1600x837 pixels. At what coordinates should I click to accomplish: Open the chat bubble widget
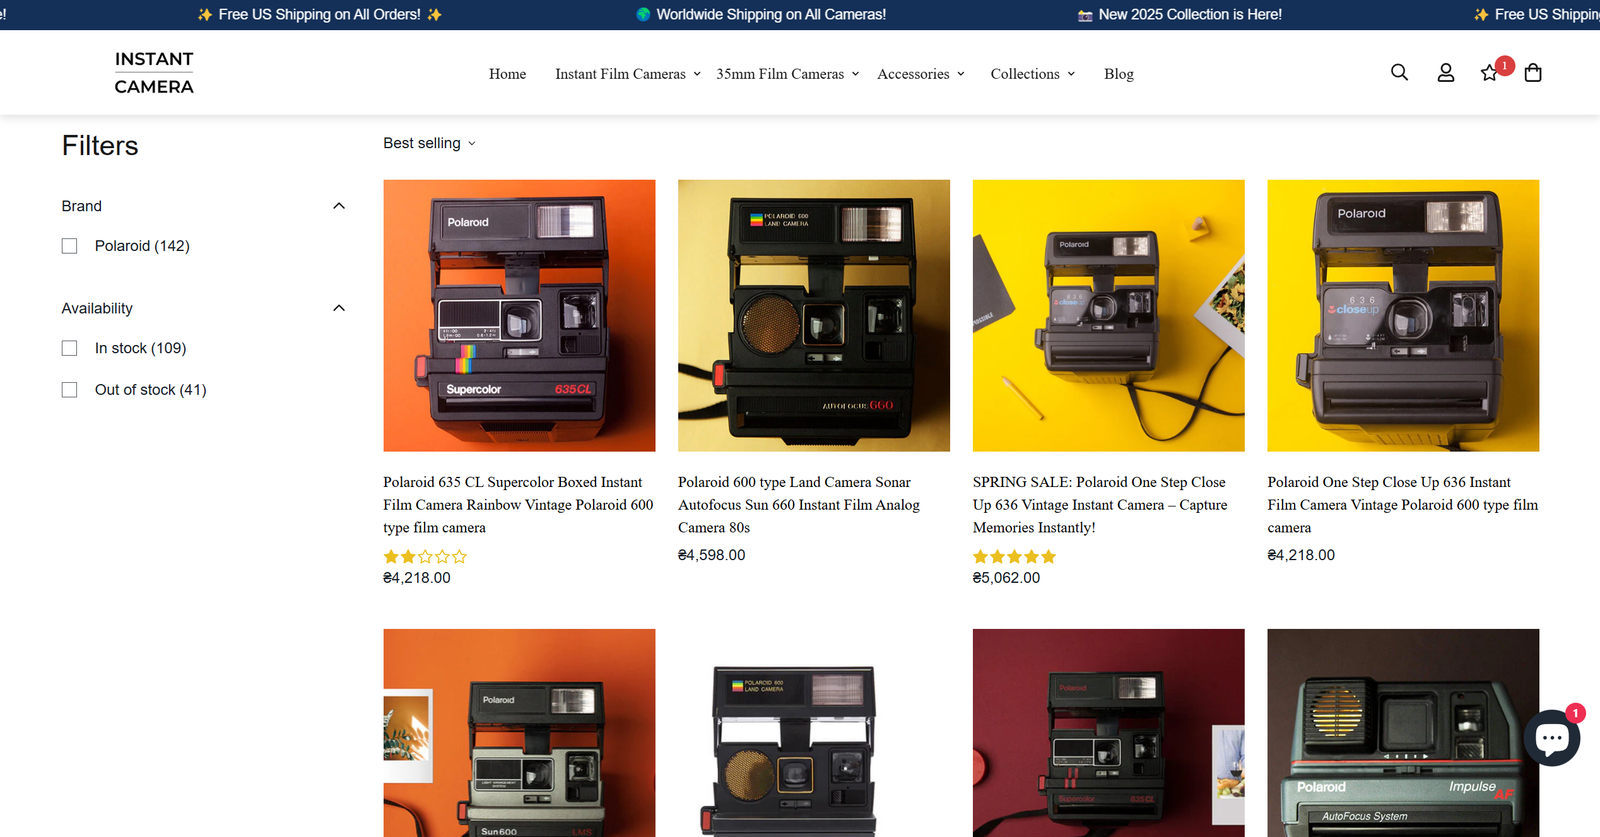(x=1551, y=738)
